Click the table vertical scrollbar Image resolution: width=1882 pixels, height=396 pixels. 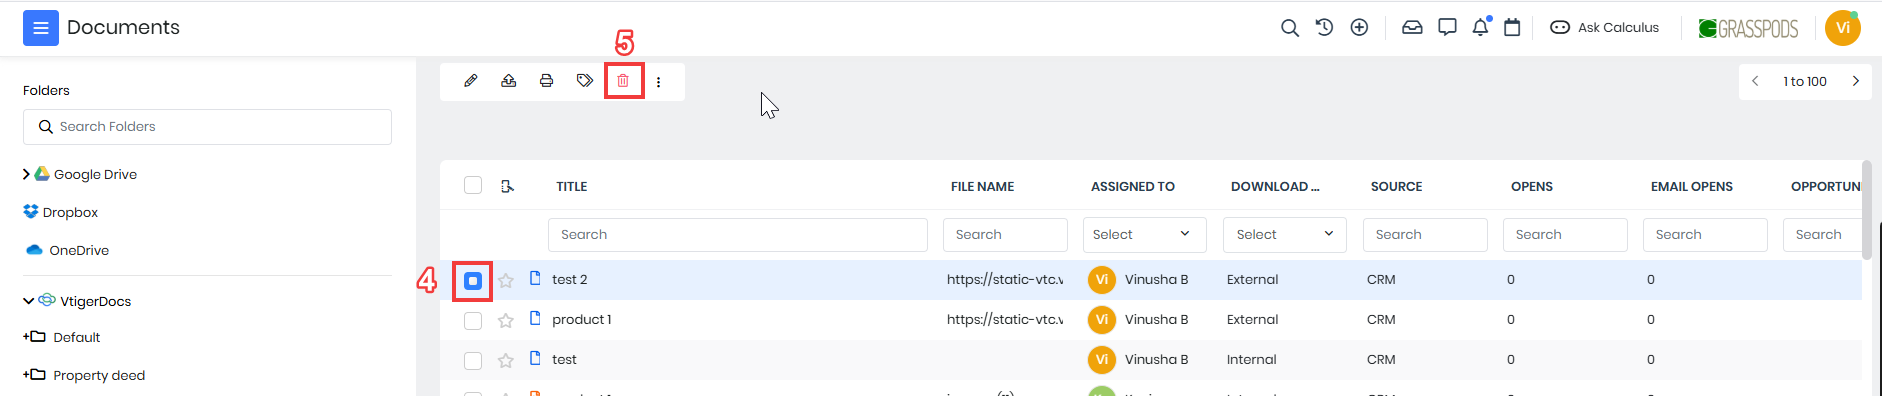pyautogui.click(x=1867, y=210)
